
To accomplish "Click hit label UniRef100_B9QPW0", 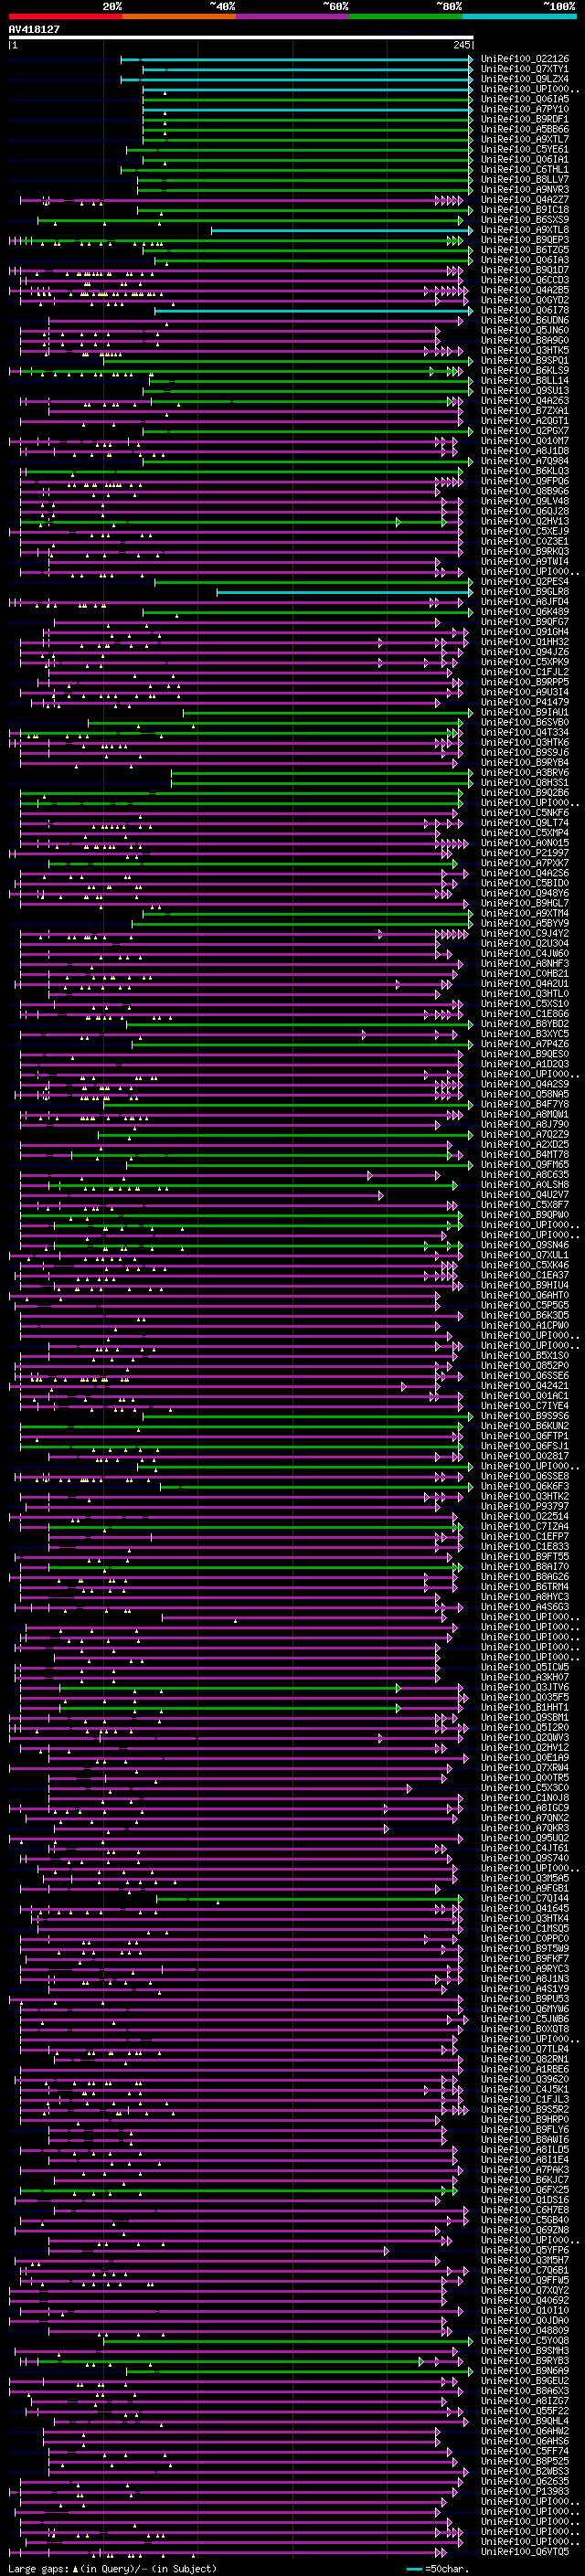I will click(525, 1216).
